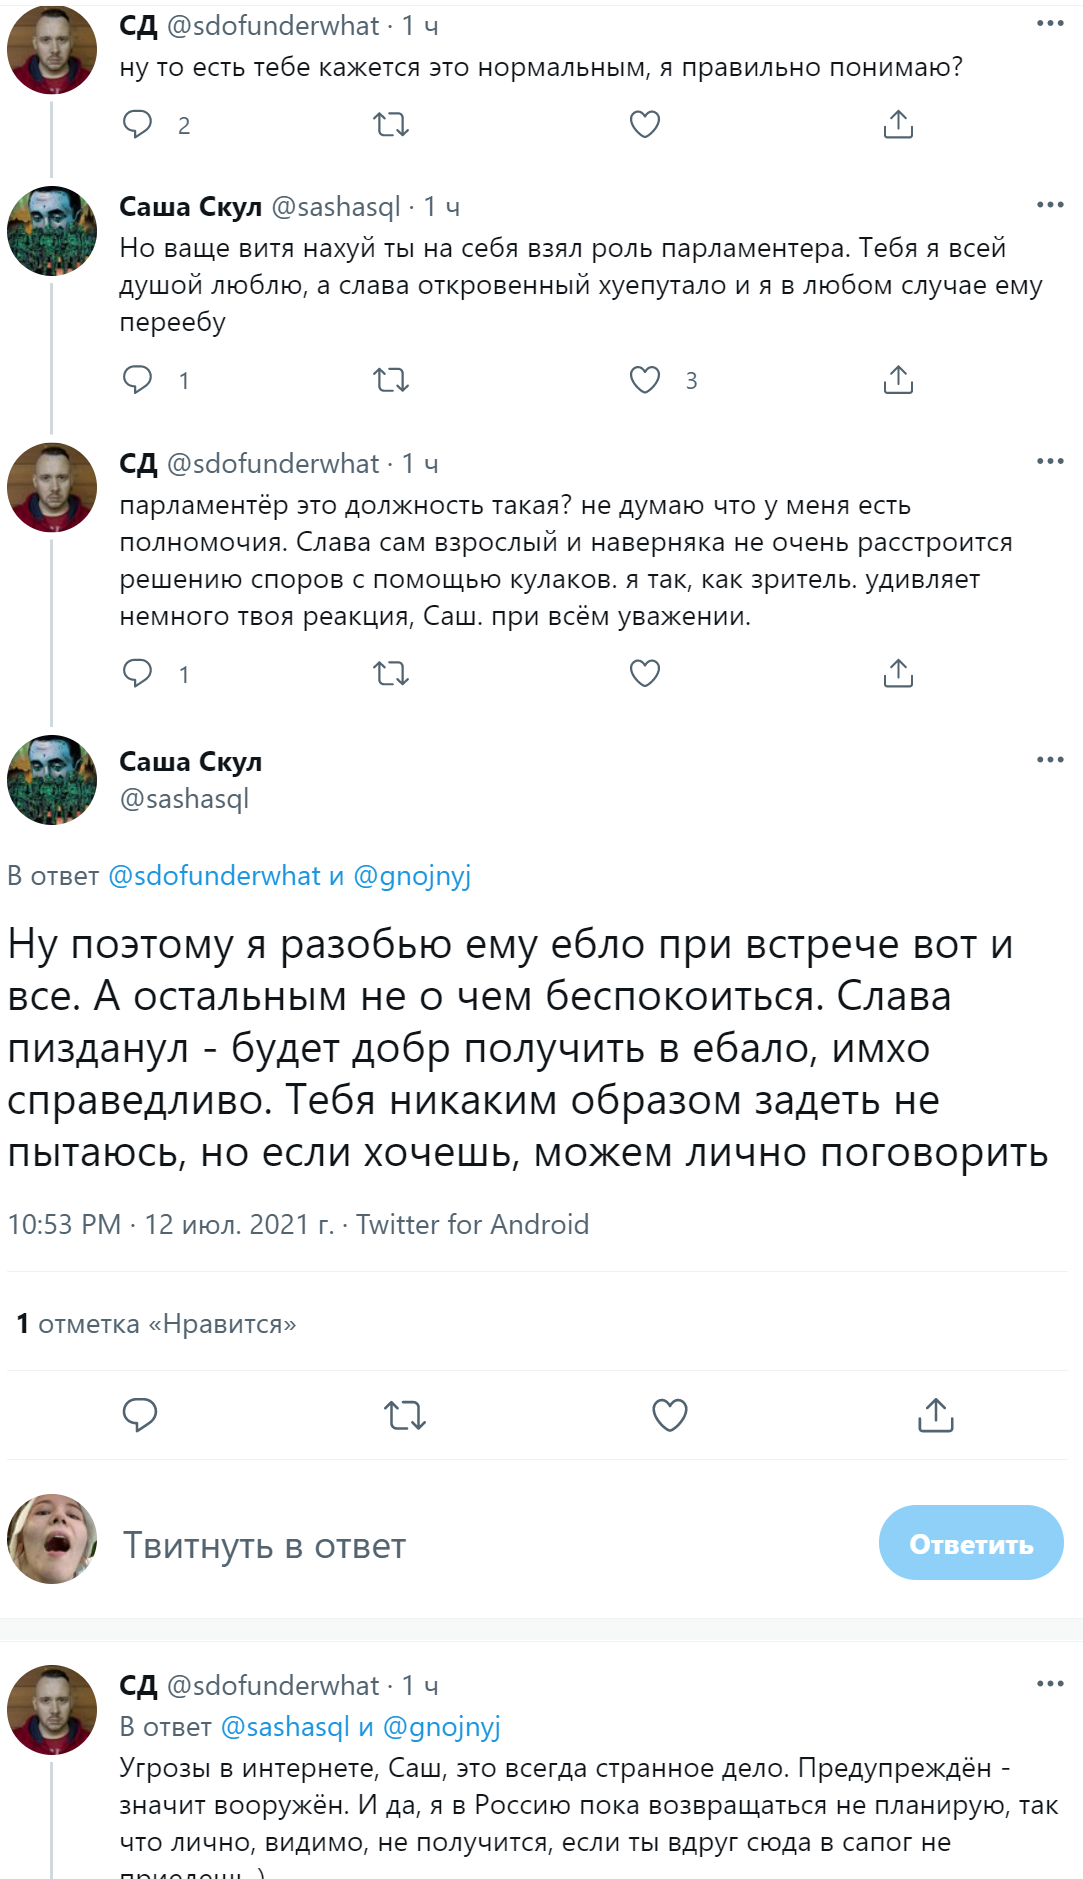
Task: Share Саша Скул's tweet with 3 likes
Action: (898, 380)
